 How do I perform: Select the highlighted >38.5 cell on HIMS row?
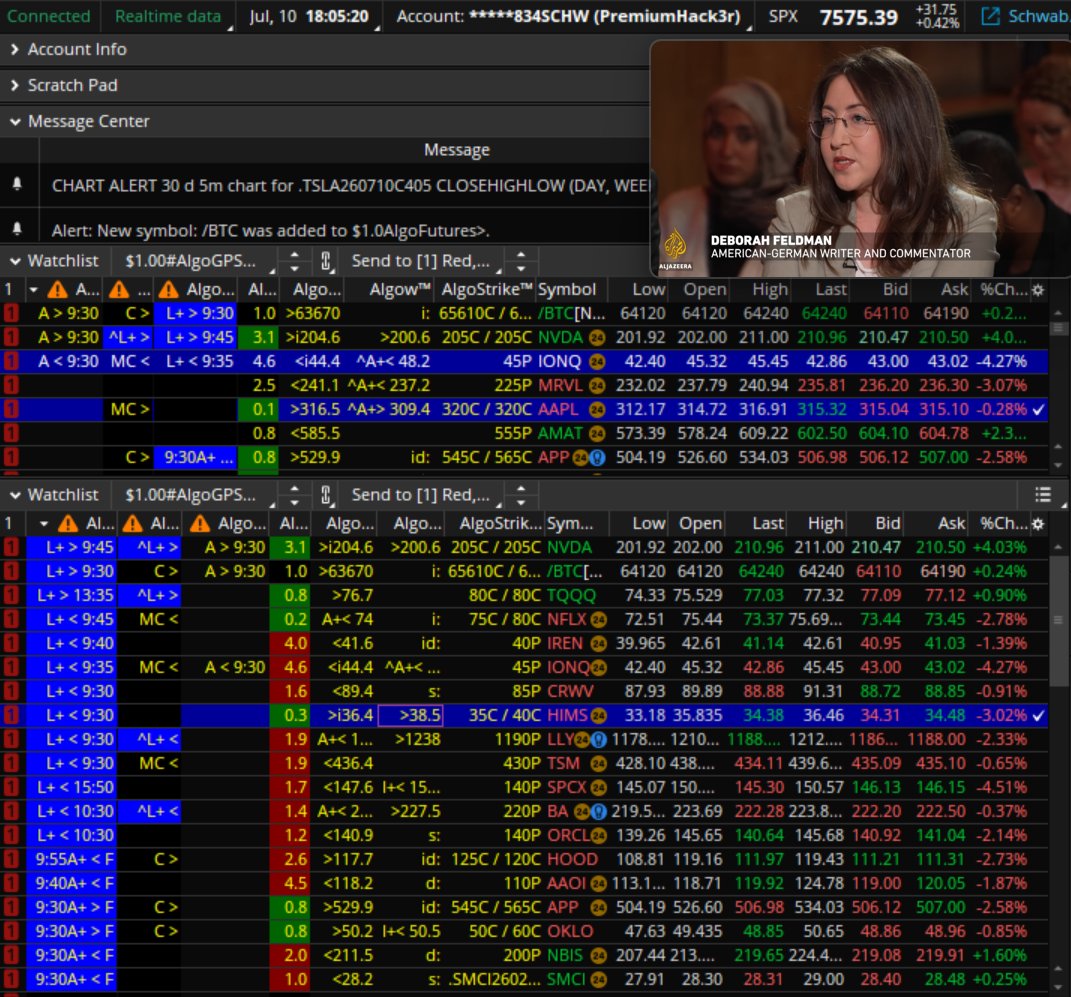(411, 716)
